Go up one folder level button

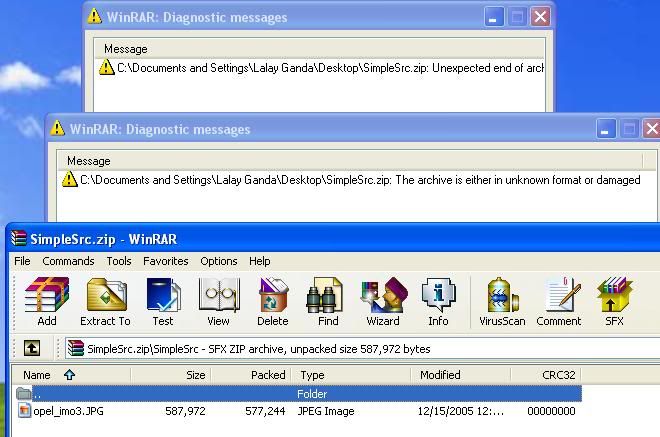click(x=32, y=349)
